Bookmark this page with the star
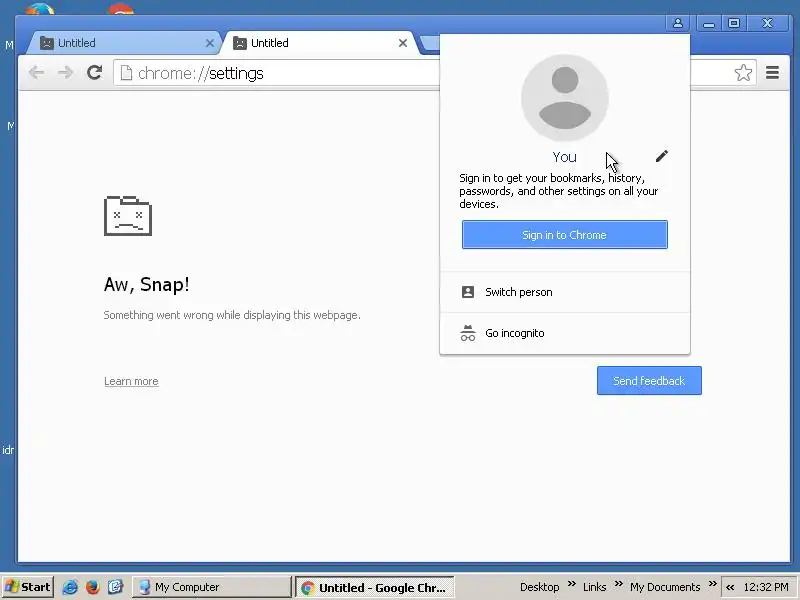Viewport: 800px width, 600px height. pos(743,73)
